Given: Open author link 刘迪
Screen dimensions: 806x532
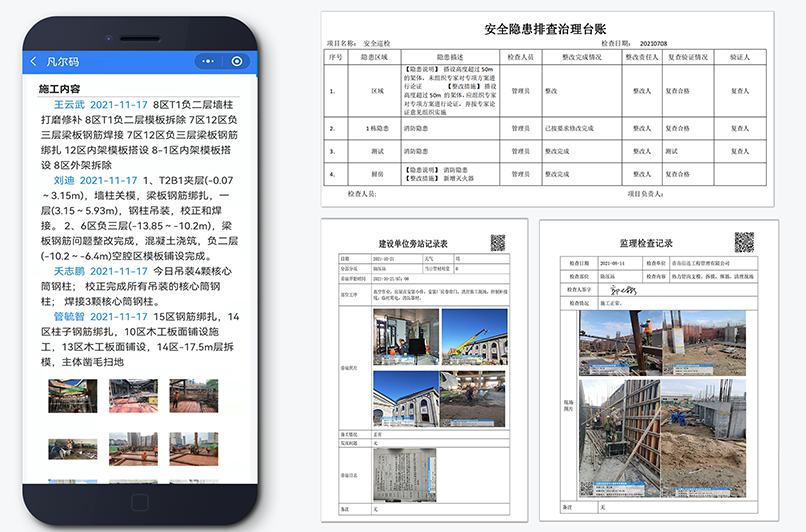Looking at the screenshot, I should click(x=64, y=180).
